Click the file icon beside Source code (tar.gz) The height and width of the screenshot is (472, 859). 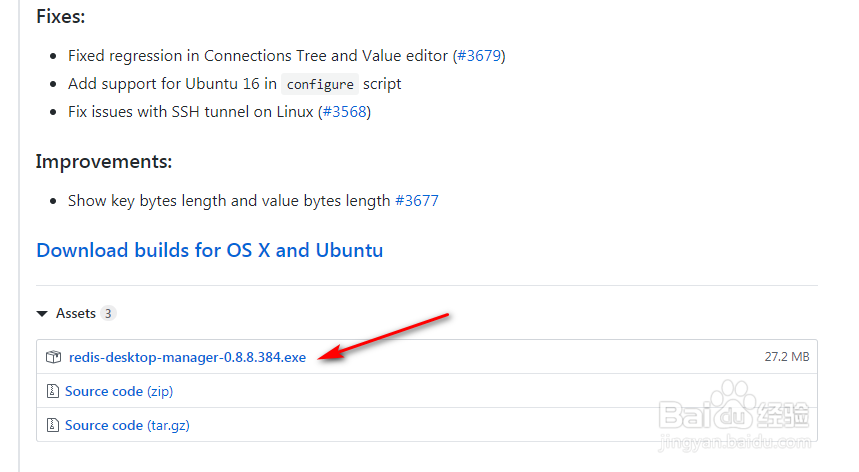(x=54, y=425)
